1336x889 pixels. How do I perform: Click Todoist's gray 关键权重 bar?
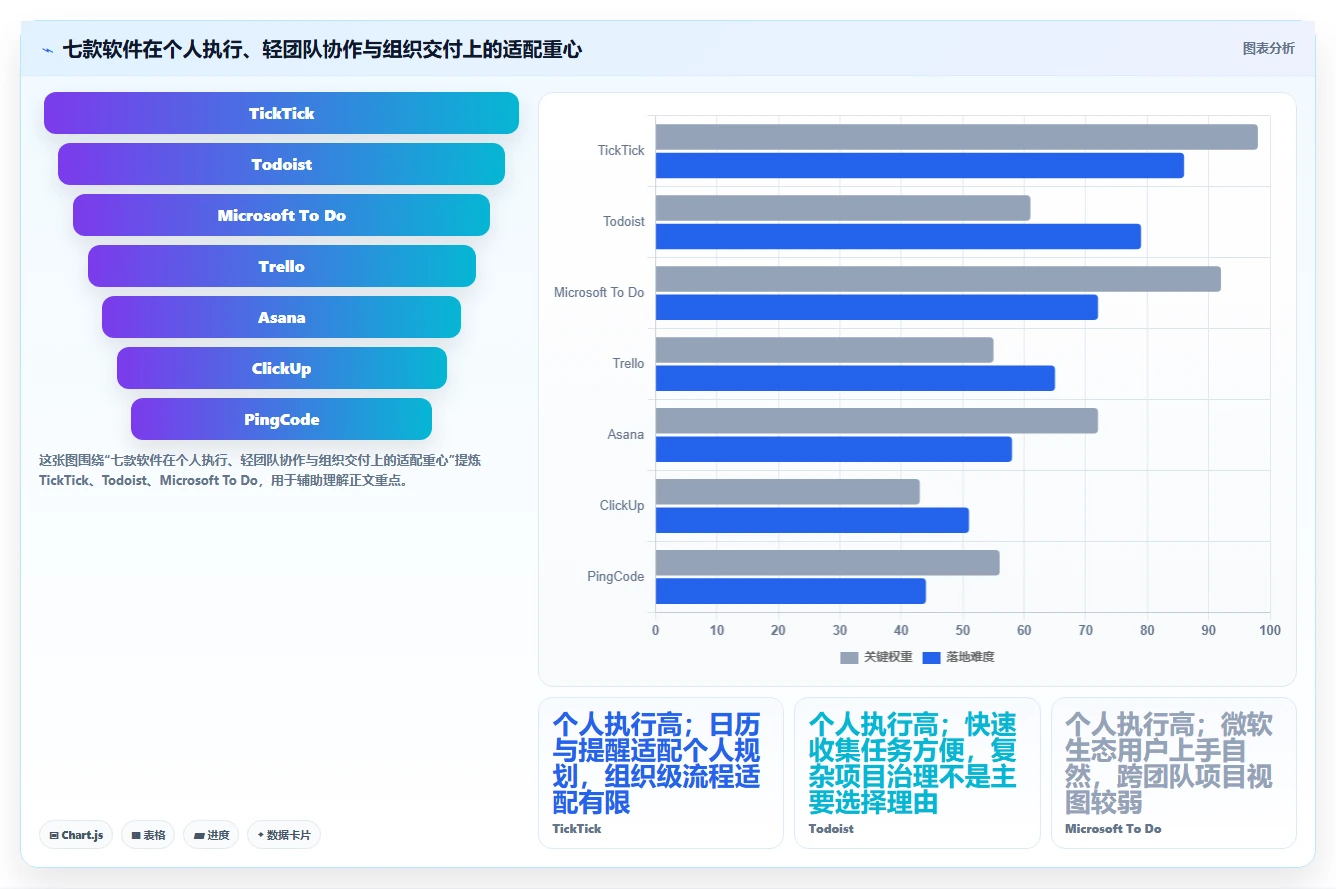point(842,208)
